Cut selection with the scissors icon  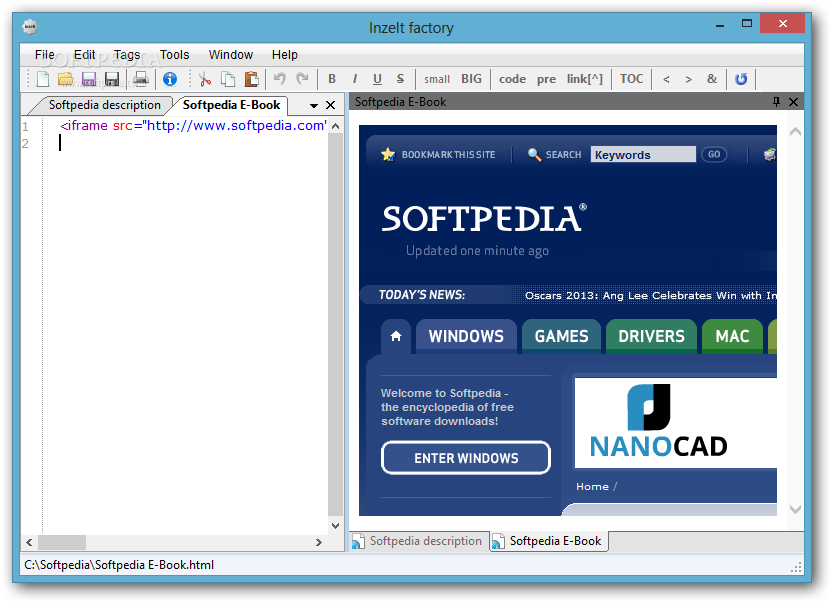[205, 79]
